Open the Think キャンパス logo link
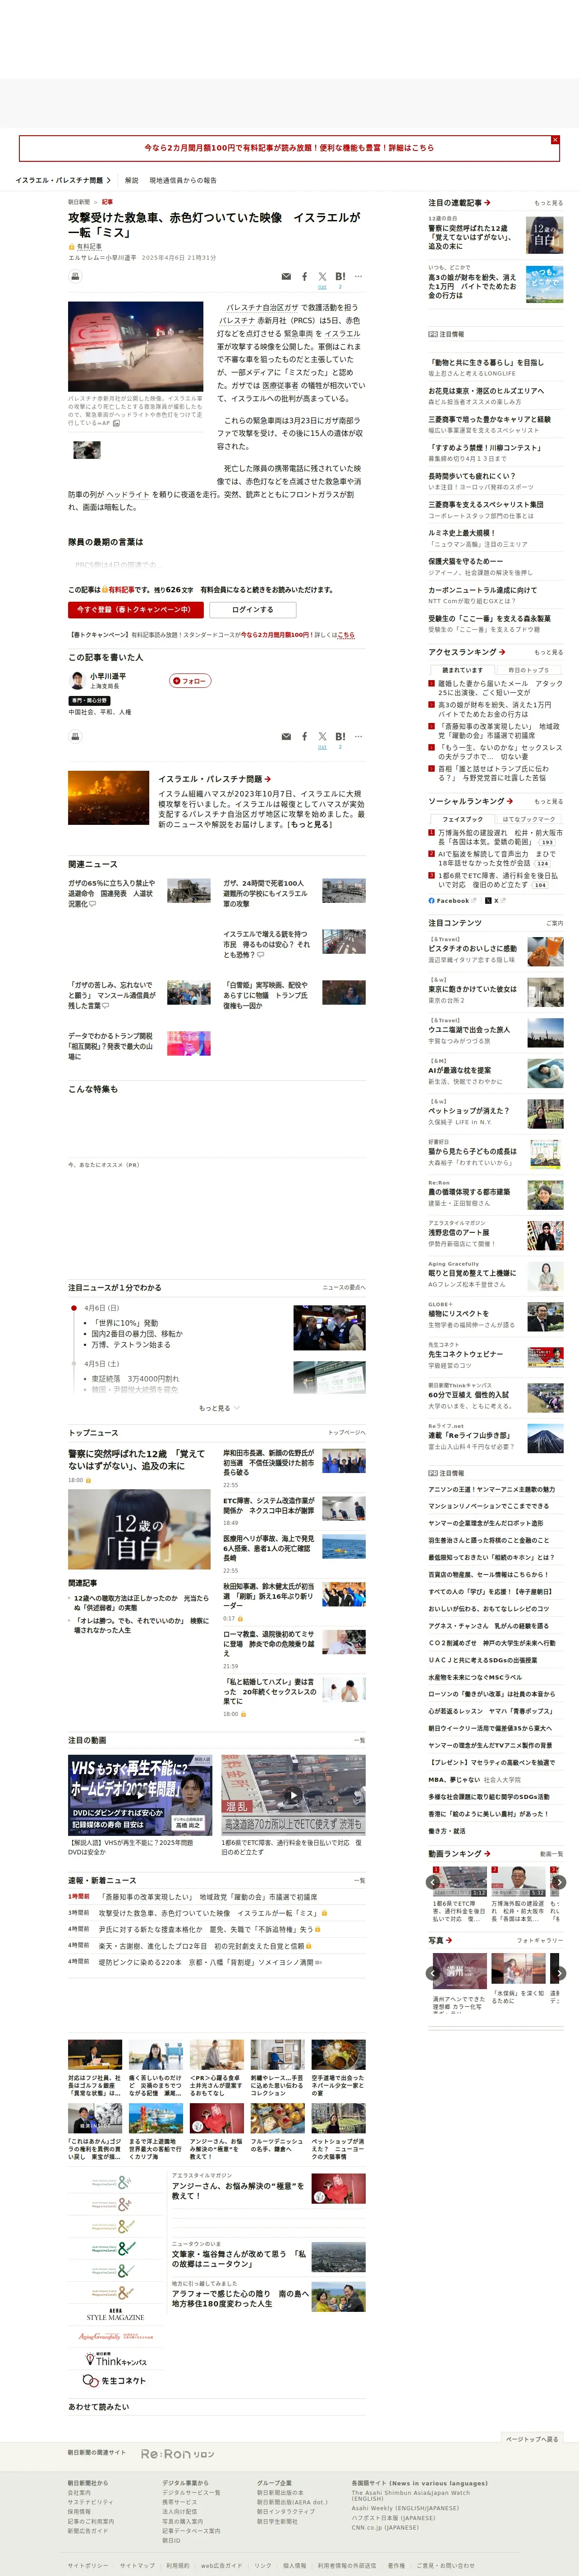The height and width of the screenshot is (2576, 579). [x=115, y=2360]
